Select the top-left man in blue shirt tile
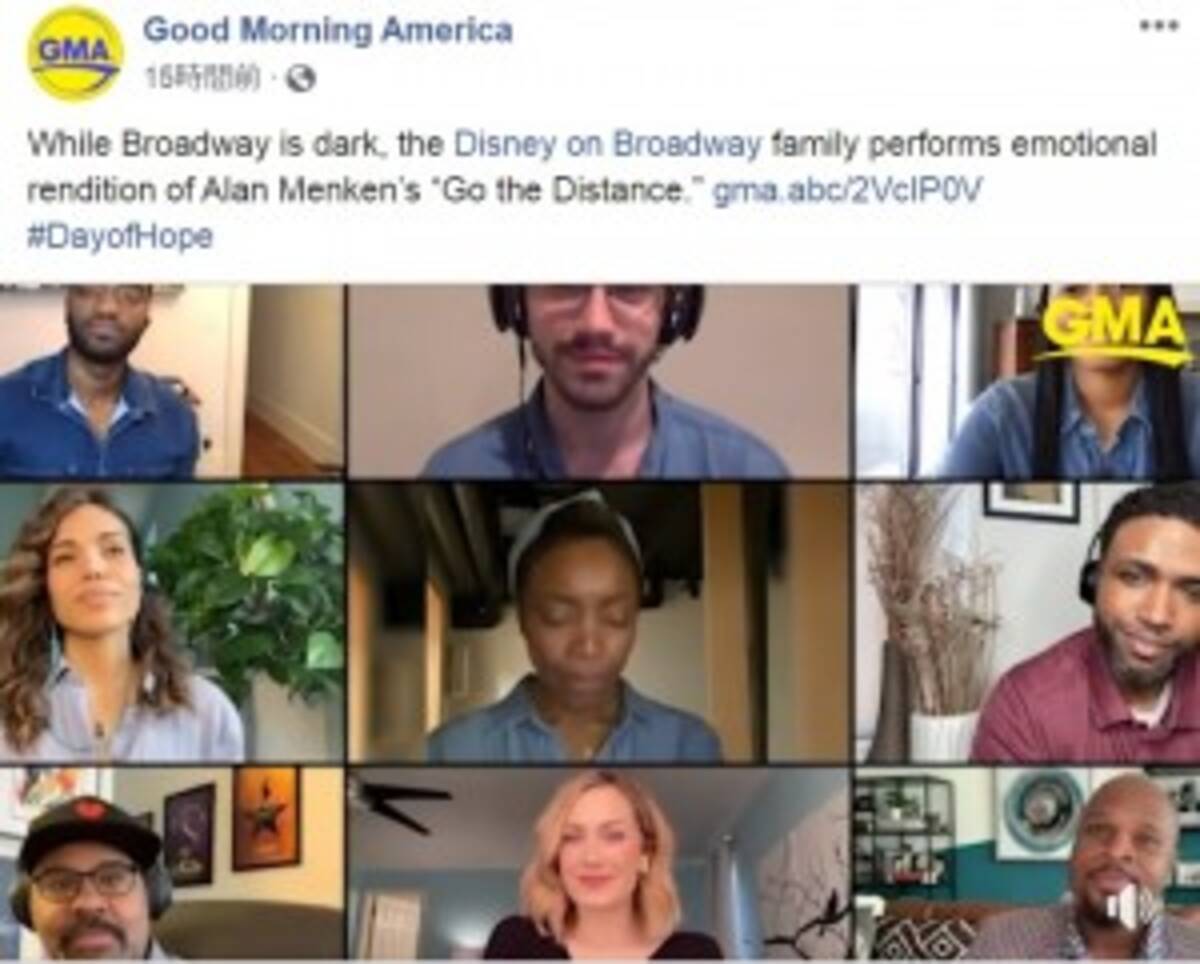1200x964 pixels. (171, 381)
